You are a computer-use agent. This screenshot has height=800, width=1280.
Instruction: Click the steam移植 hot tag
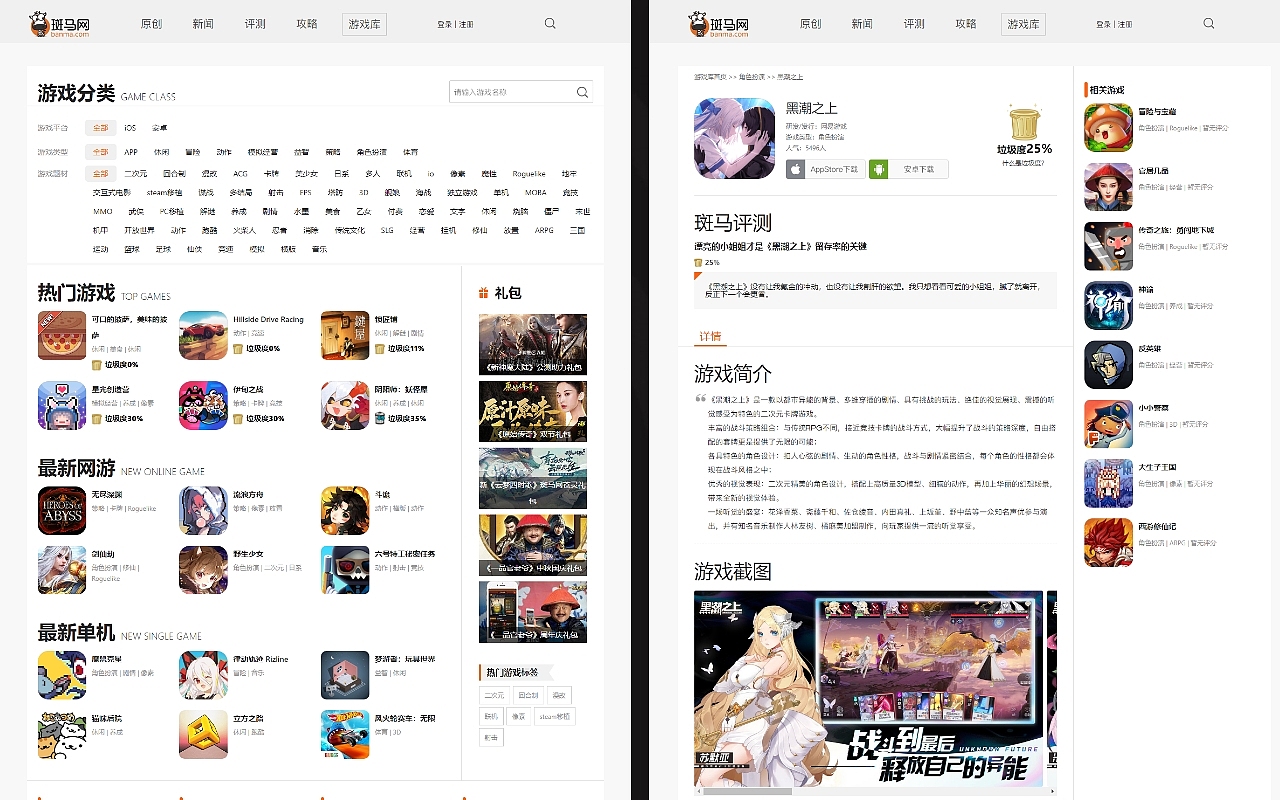point(555,716)
